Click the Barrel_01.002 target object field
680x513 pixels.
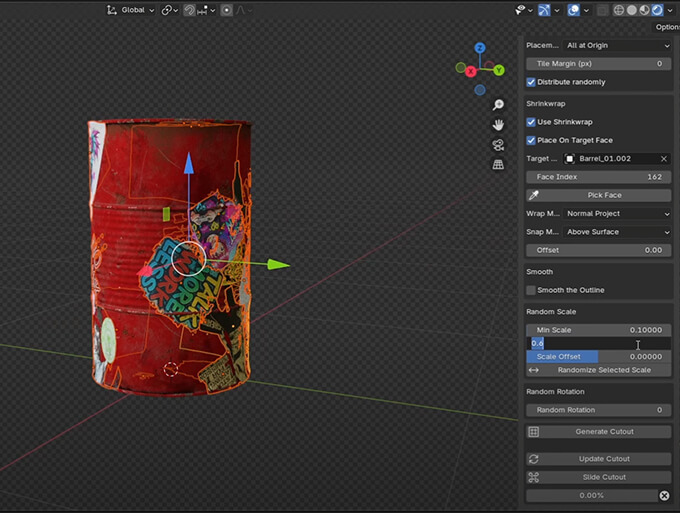[x=611, y=159]
